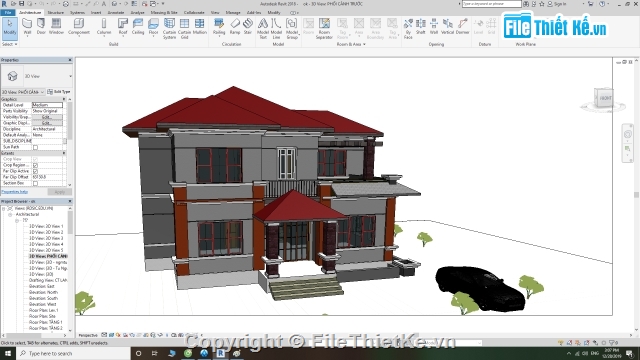Collapse the Graphics properties group
Image resolution: width=640 pixels, height=360 pixels.
[x=64, y=99]
